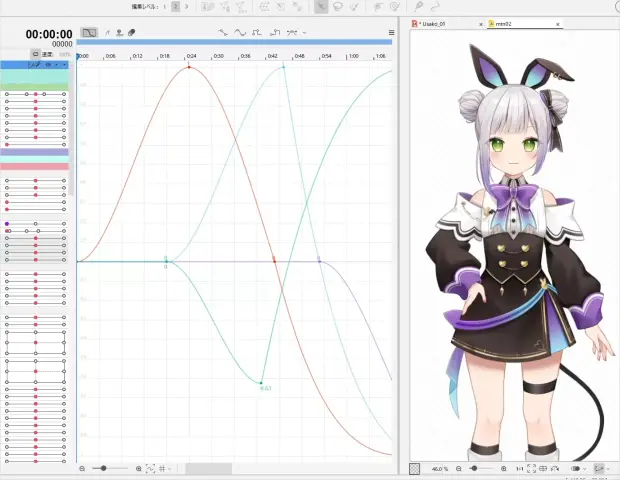The image size is (620, 480).
Task: Click the 0:42 mark on timeline ruler
Action: tap(272, 56)
